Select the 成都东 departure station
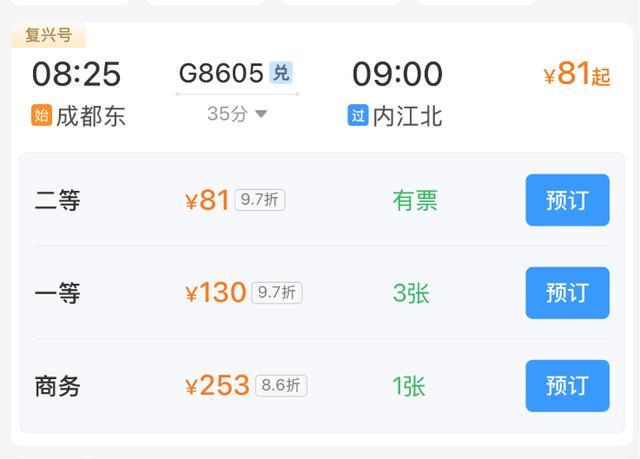 pos(90,116)
